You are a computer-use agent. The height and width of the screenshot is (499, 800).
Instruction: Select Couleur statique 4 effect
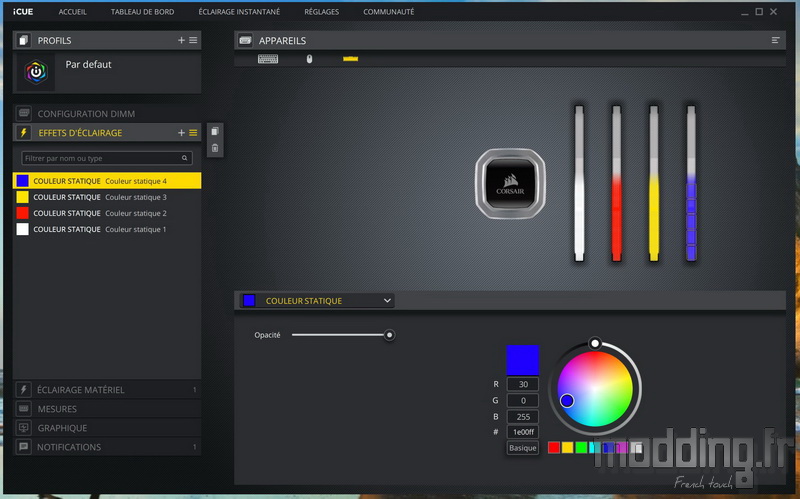[107, 181]
